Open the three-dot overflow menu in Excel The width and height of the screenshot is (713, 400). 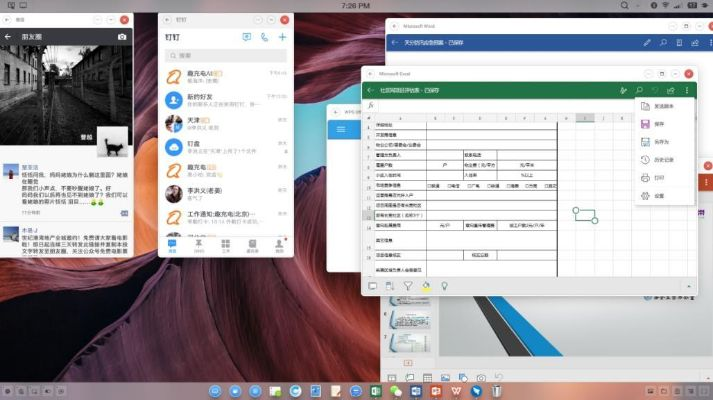click(687, 91)
